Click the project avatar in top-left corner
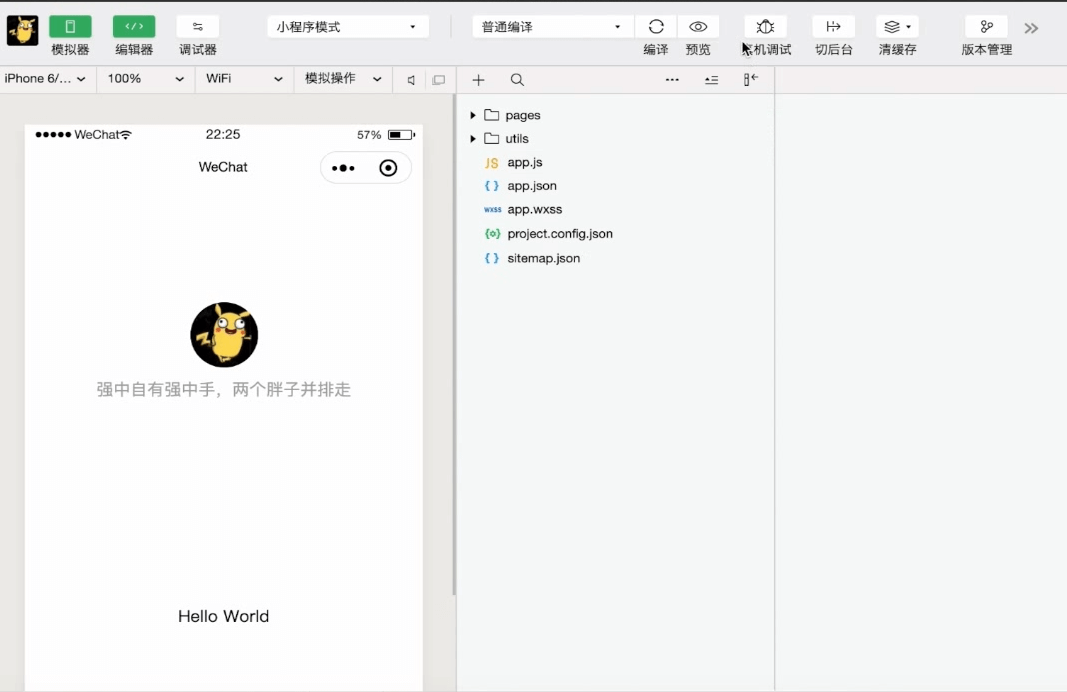 pos(22,31)
